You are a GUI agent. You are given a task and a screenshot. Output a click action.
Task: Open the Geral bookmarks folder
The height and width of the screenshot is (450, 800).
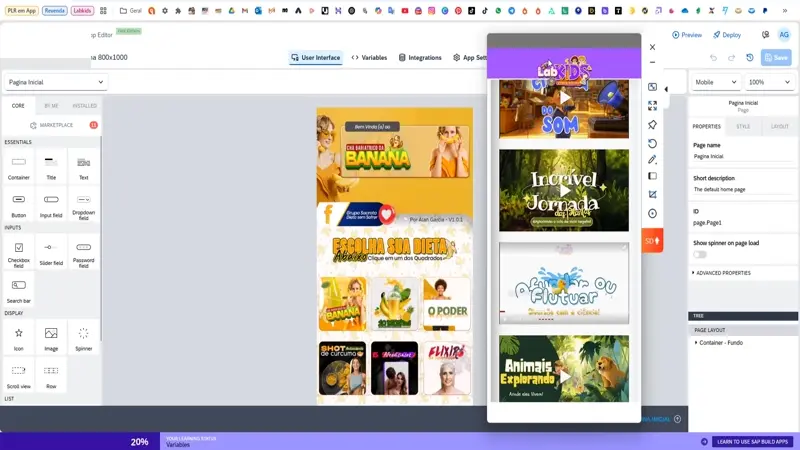click(x=131, y=10)
